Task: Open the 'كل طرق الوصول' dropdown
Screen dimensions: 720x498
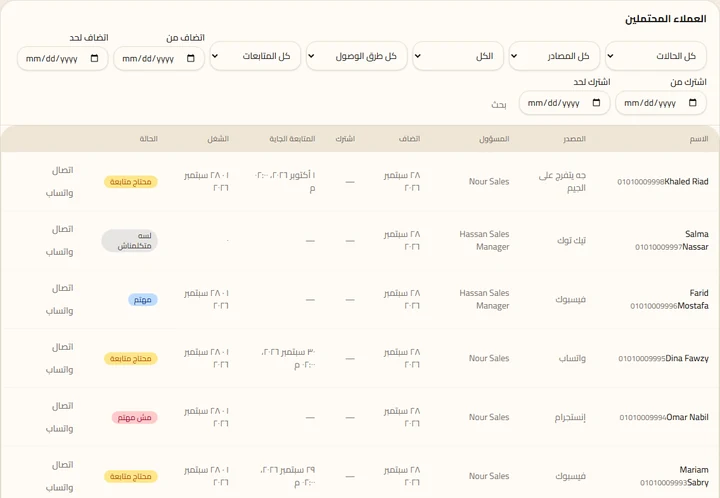Action: pyautogui.click(x=357, y=56)
